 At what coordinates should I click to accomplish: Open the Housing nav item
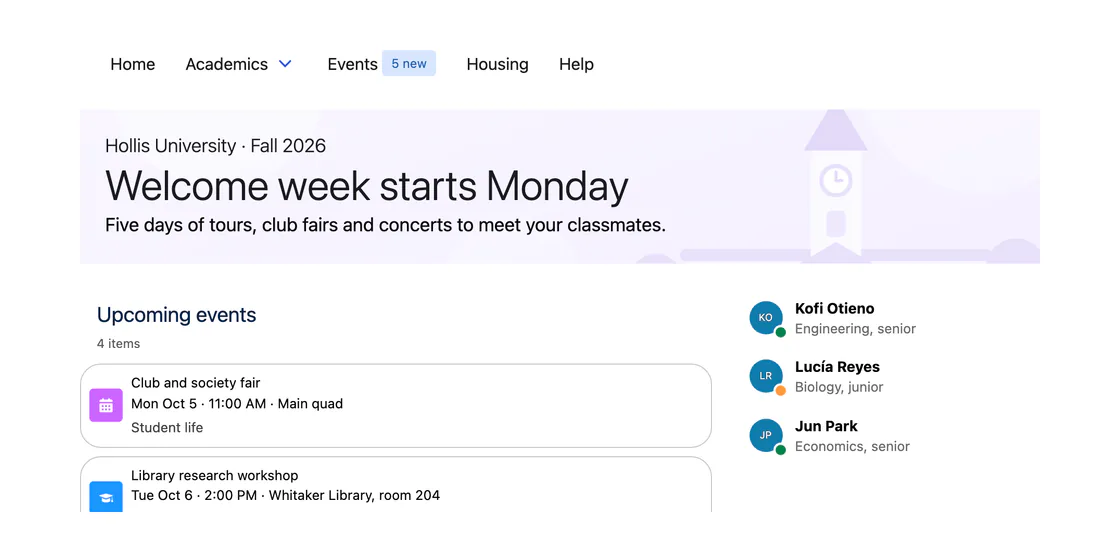pyautogui.click(x=497, y=64)
